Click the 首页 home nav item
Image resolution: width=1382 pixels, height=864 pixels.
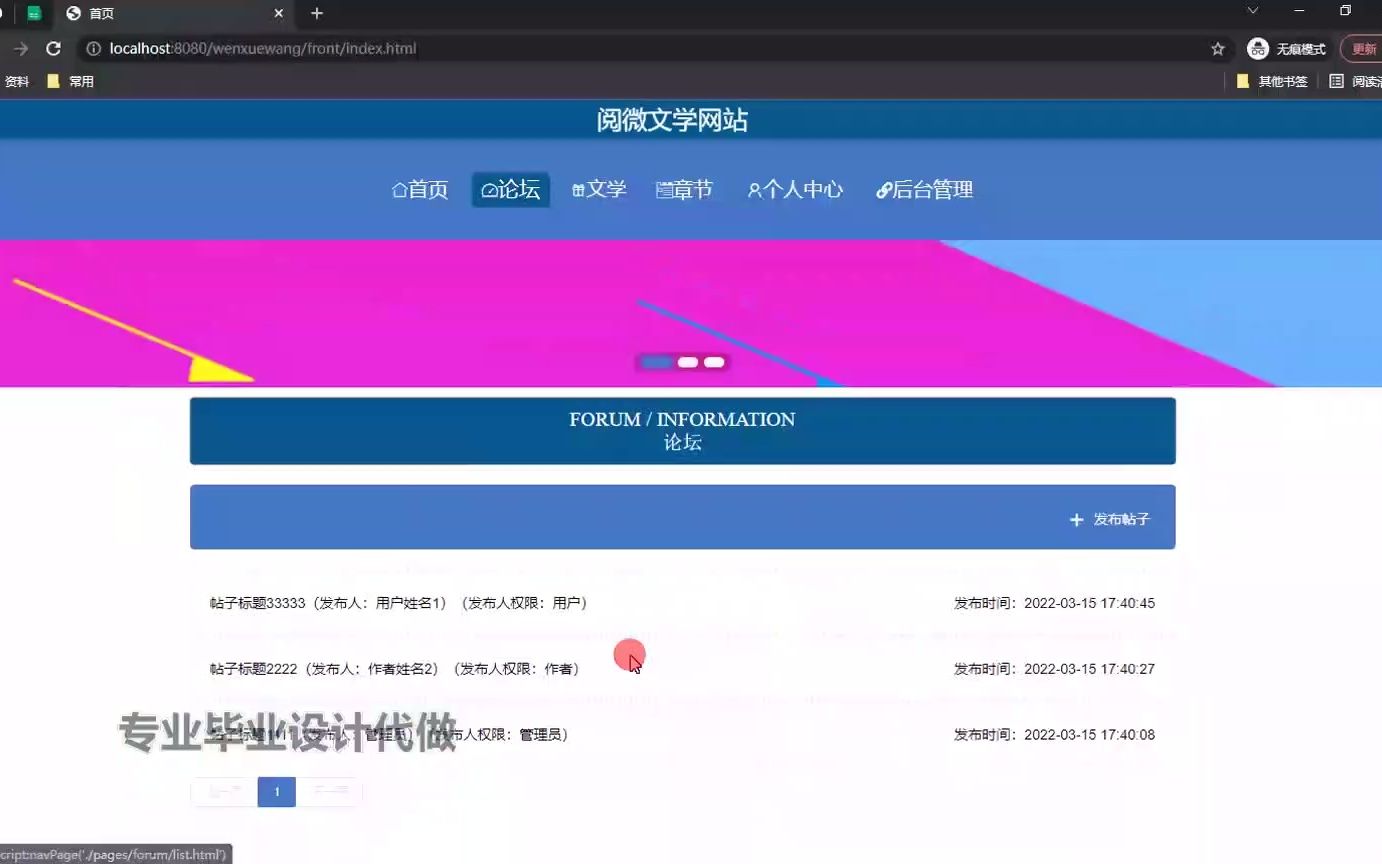click(x=420, y=190)
